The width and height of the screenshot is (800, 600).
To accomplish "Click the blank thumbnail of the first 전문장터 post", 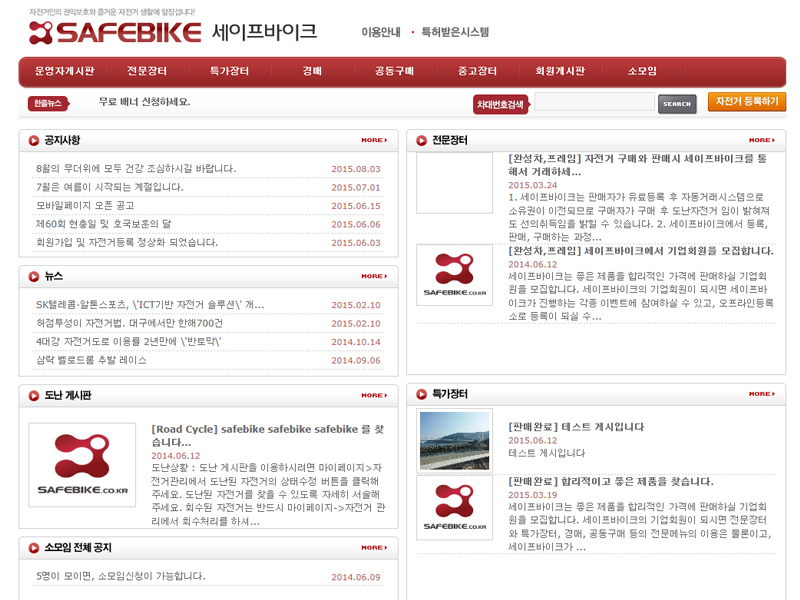I will click(455, 183).
